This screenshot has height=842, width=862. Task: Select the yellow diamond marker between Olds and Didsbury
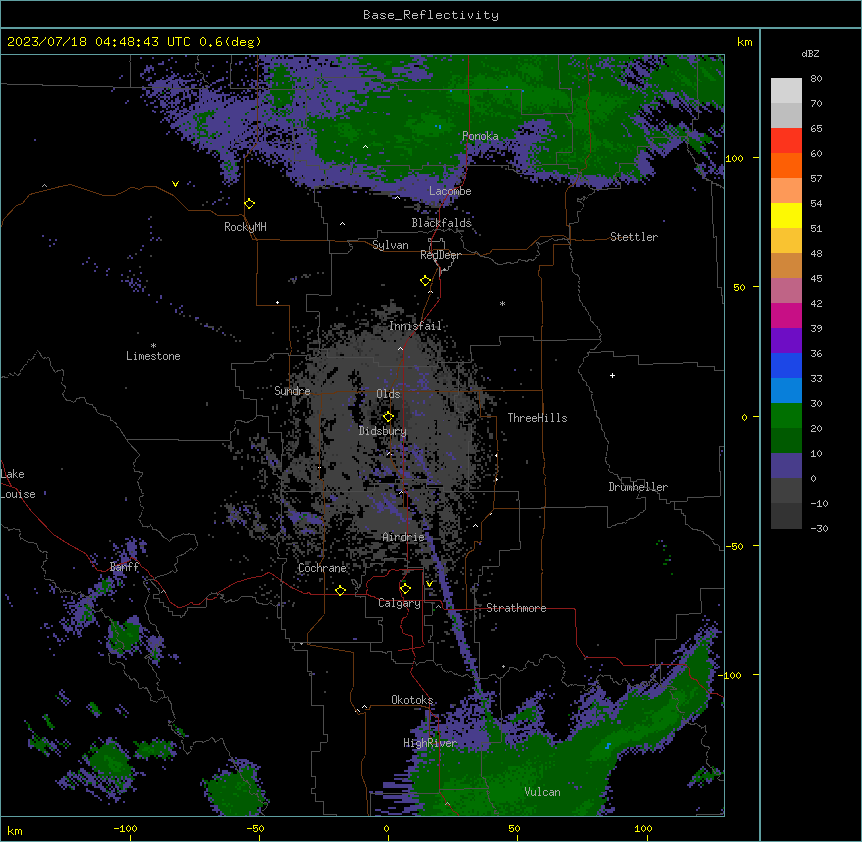(x=388, y=417)
